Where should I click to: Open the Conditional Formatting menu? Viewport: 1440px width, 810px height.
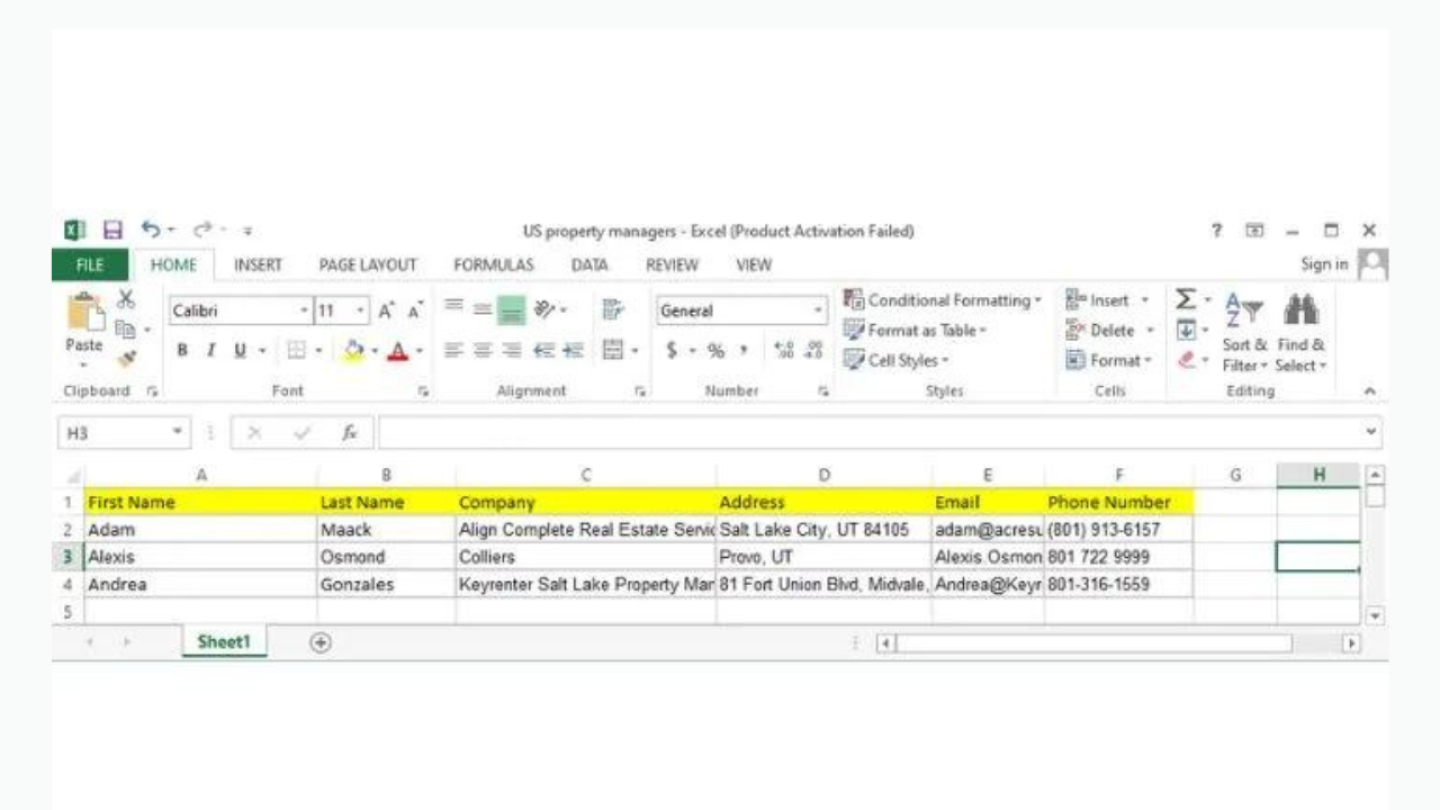tap(942, 300)
